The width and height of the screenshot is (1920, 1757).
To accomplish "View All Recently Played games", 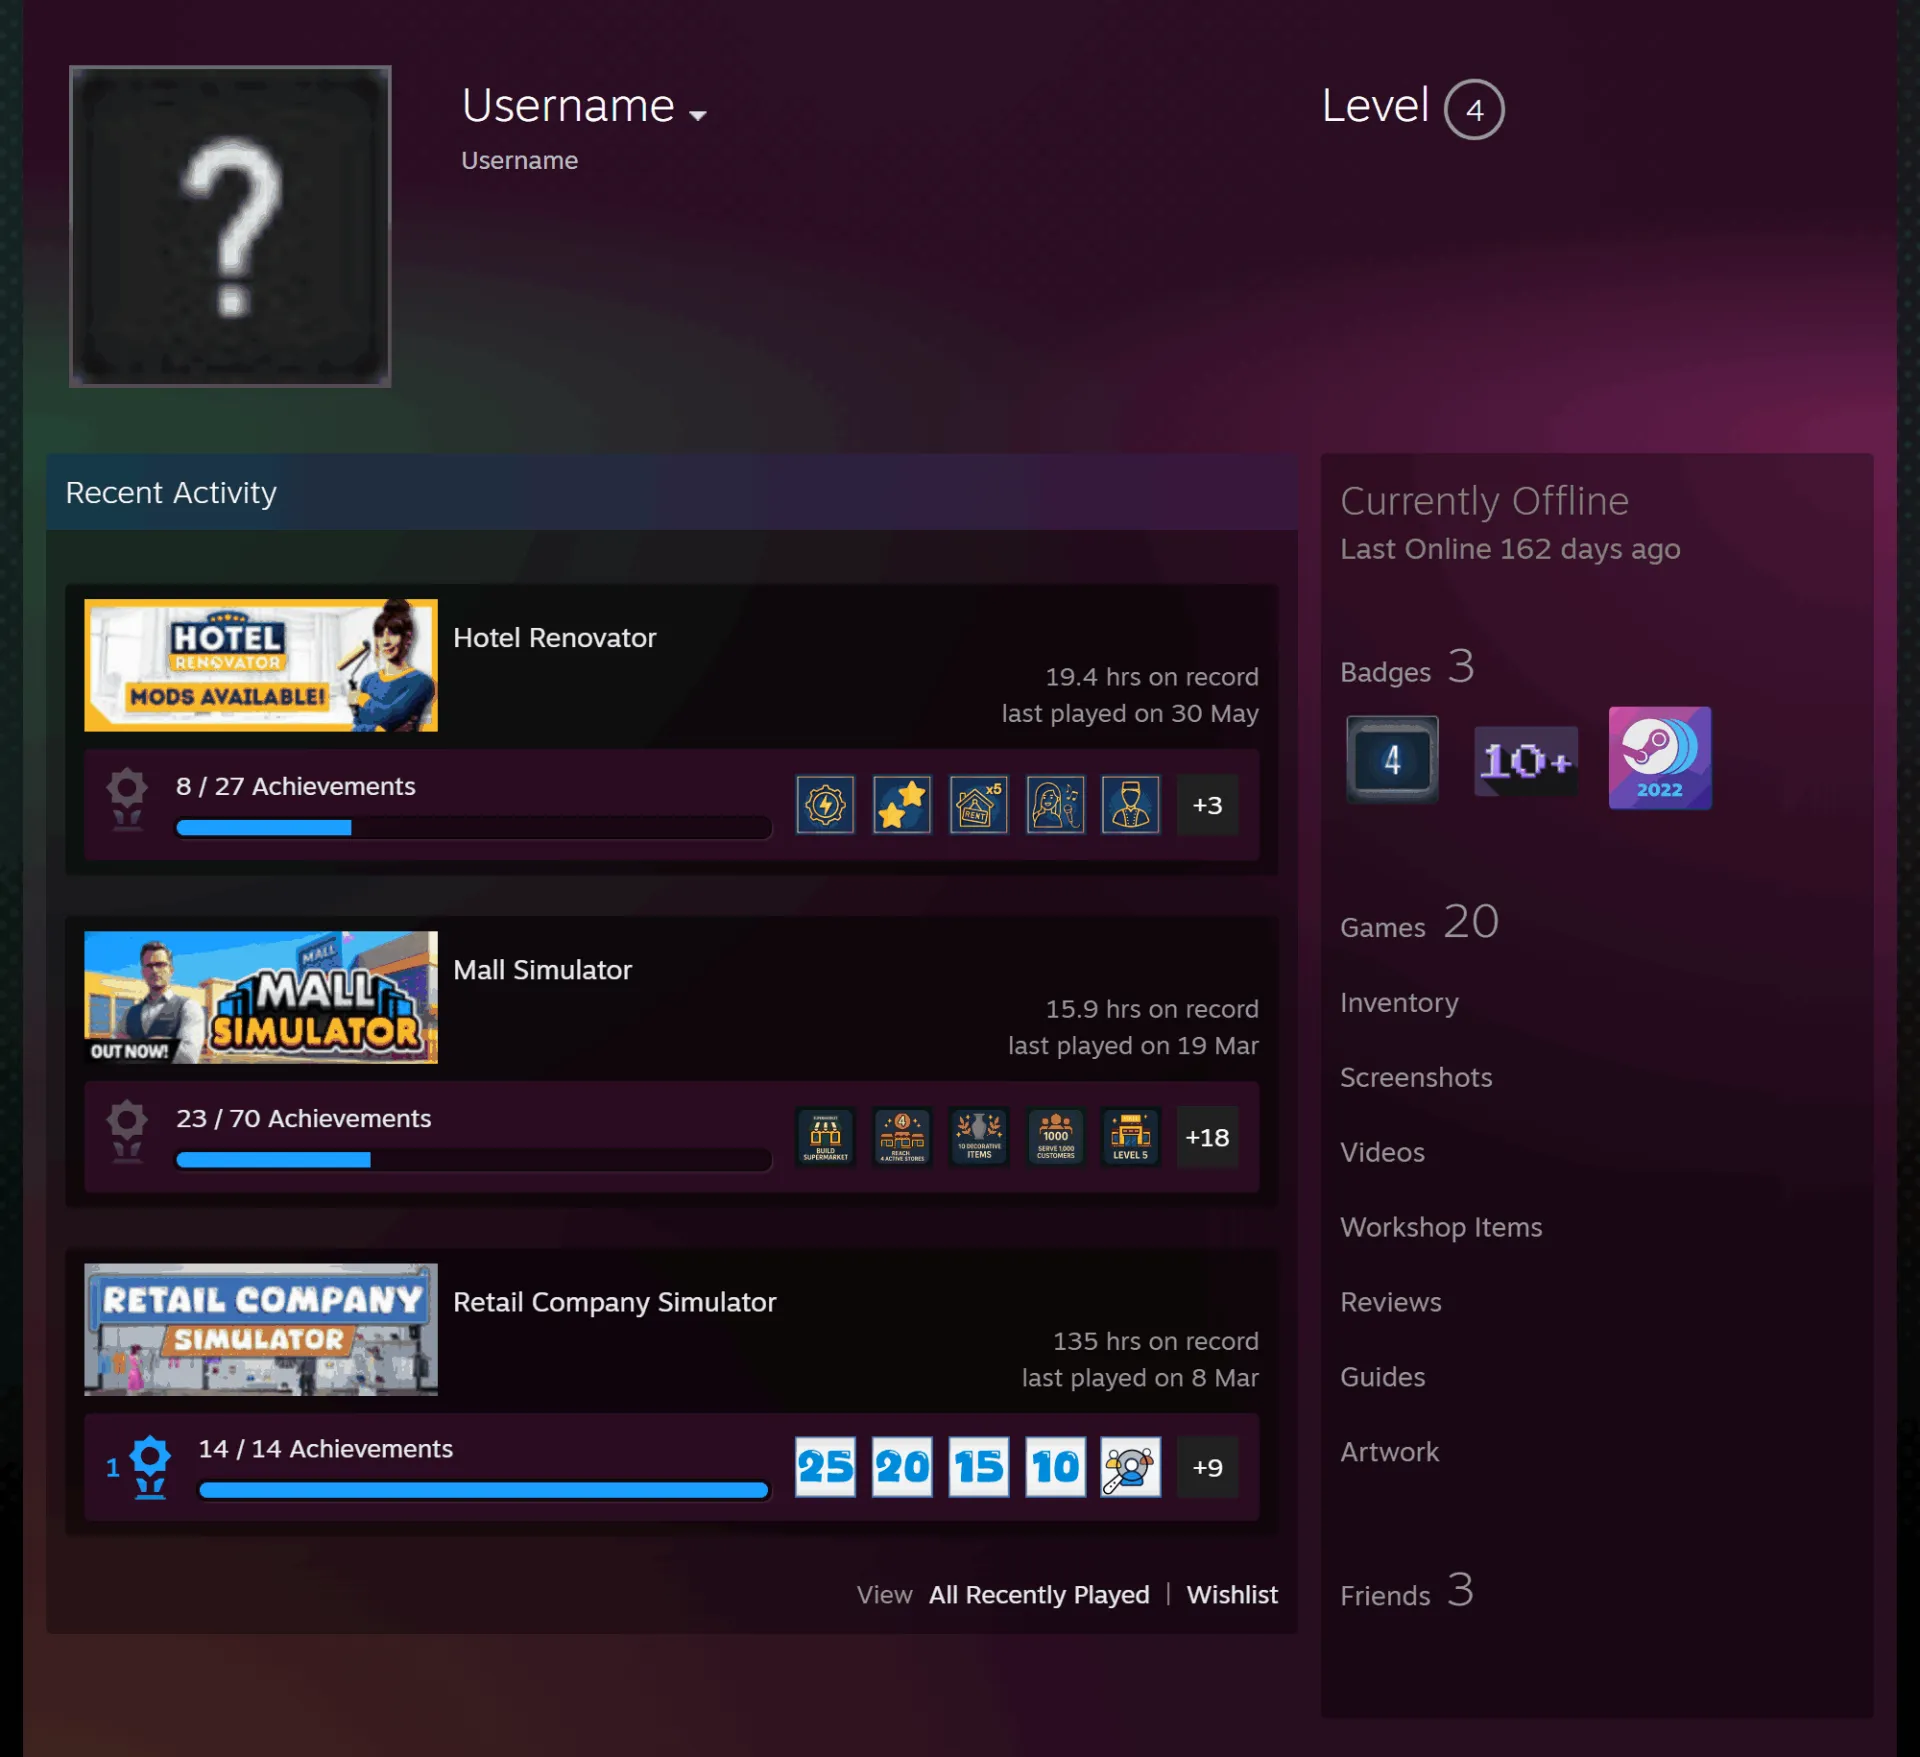I will pyautogui.click(x=1039, y=1595).
